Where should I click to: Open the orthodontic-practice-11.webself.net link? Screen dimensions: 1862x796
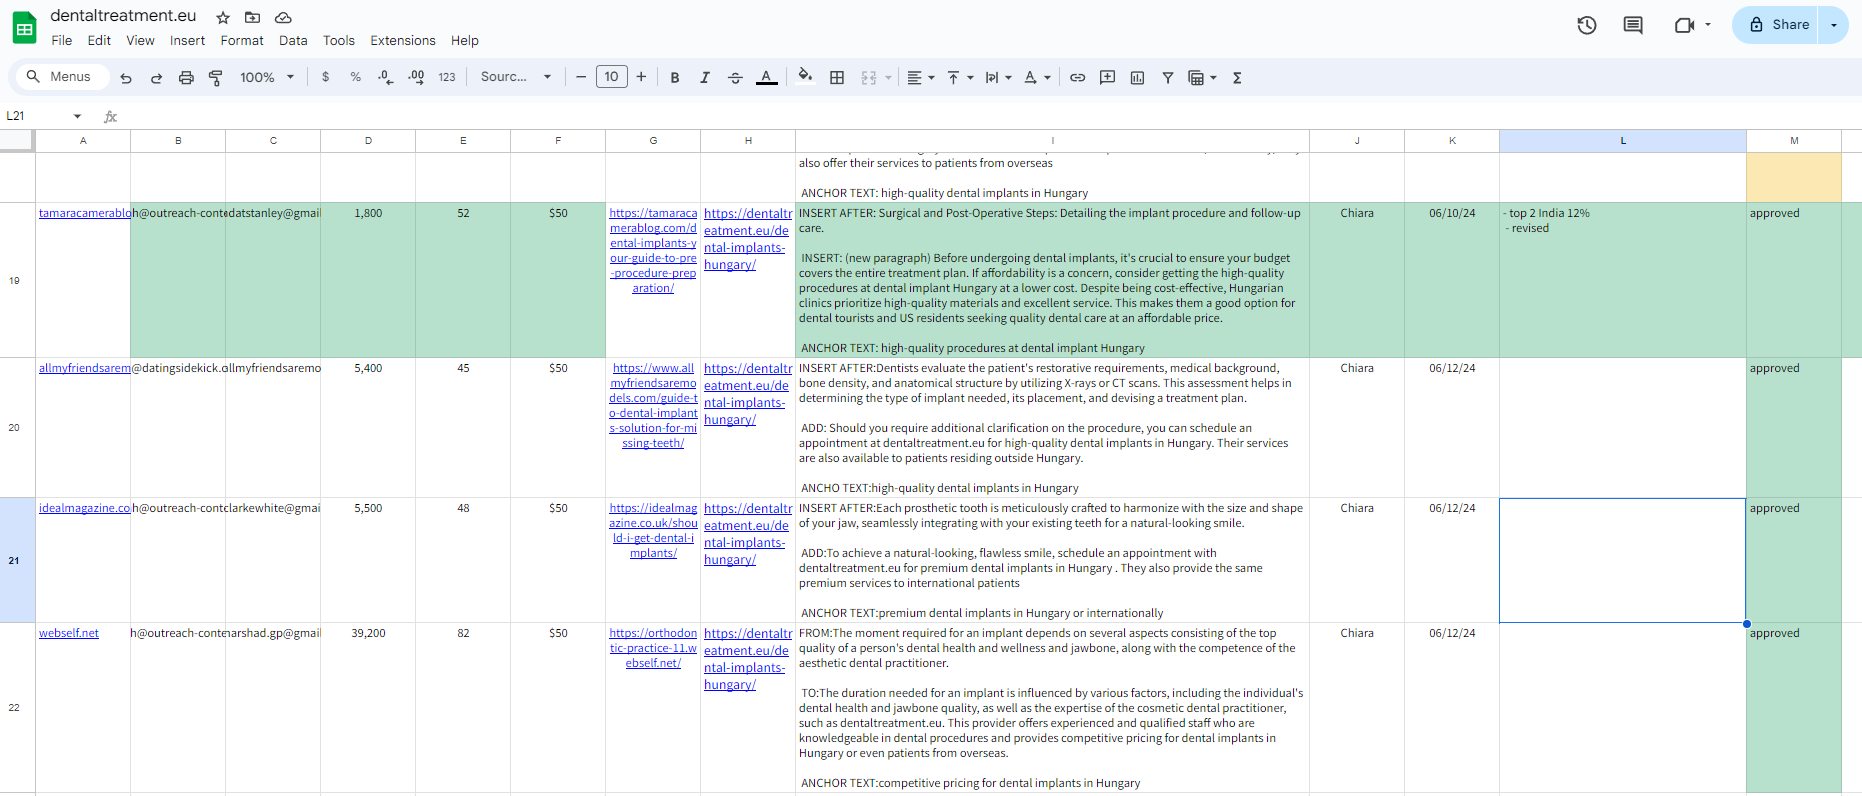pos(653,648)
